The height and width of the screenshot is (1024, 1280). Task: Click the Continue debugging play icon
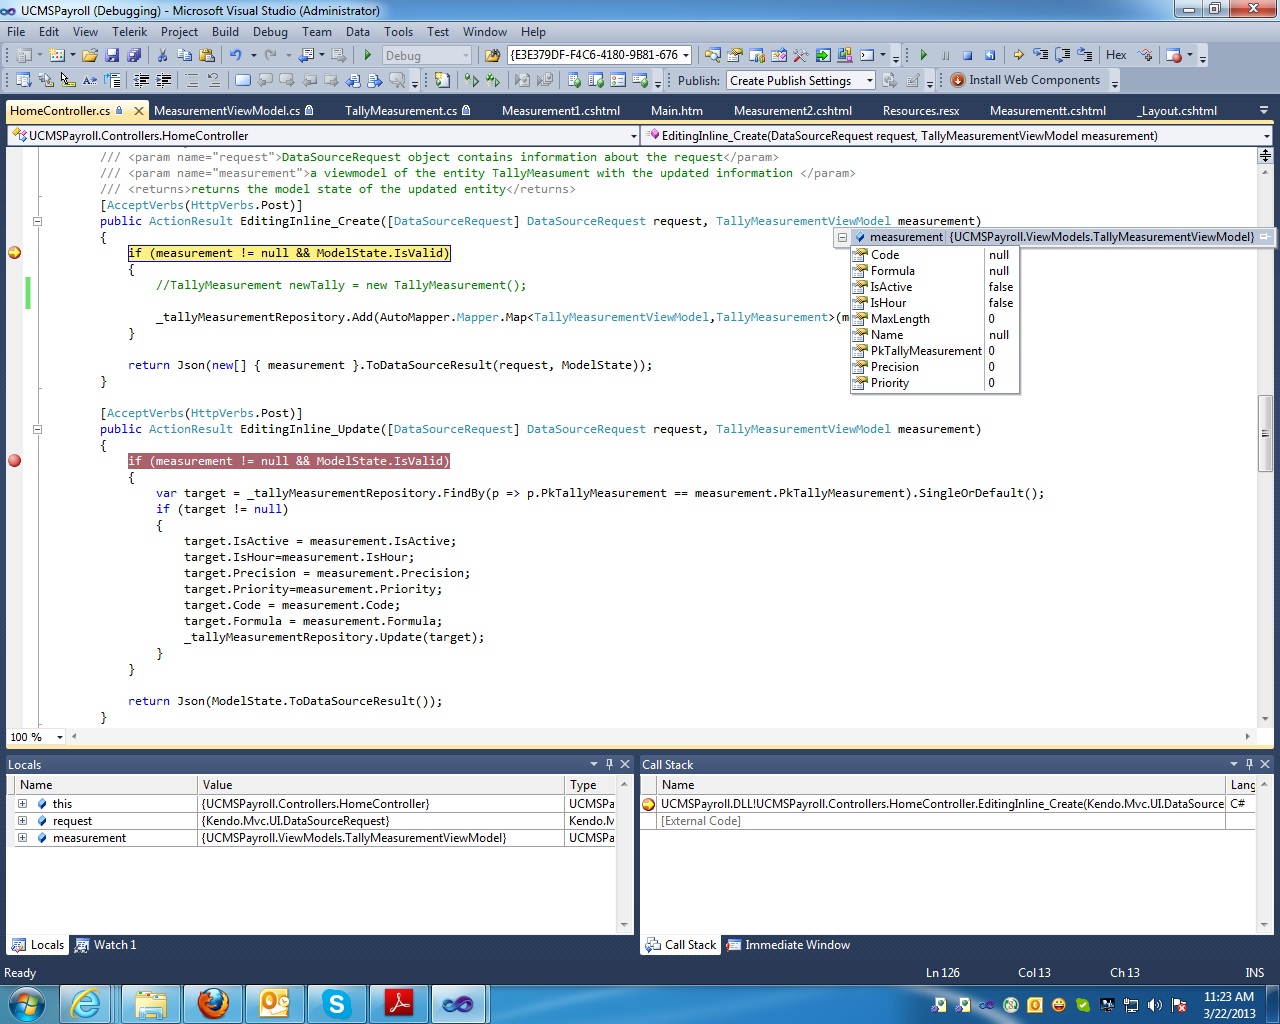coord(923,56)
